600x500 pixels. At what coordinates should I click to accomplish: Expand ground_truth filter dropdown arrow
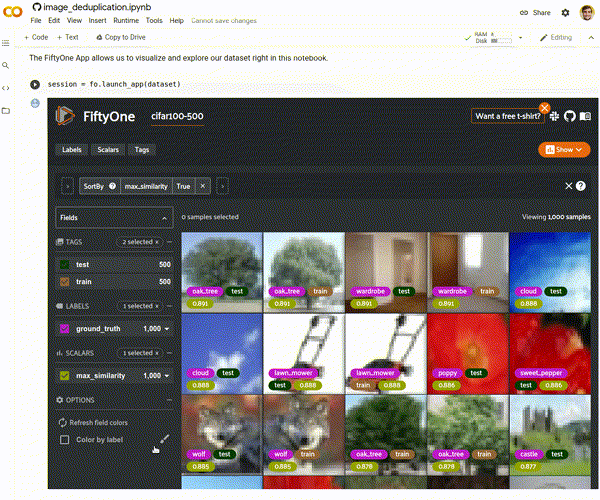click(x=167, y=329)
